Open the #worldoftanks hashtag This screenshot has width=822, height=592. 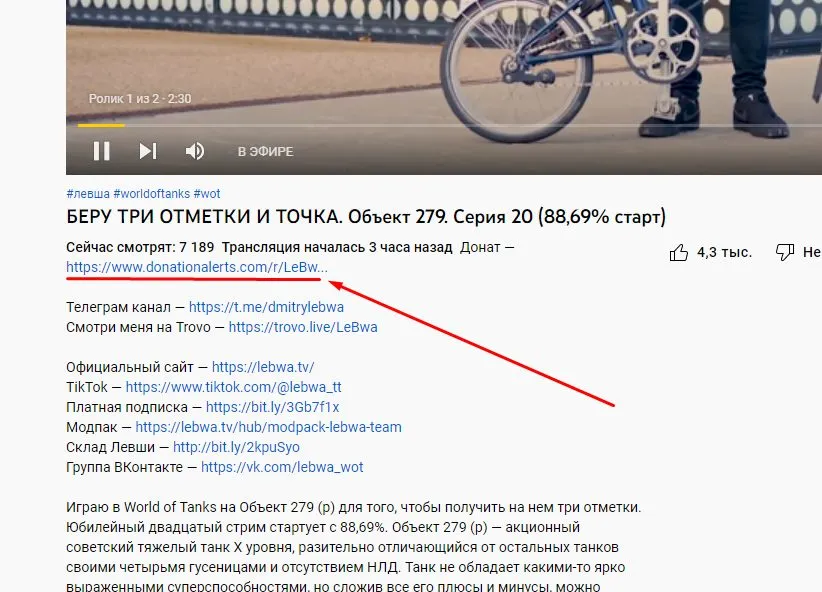tap(152, 193)
